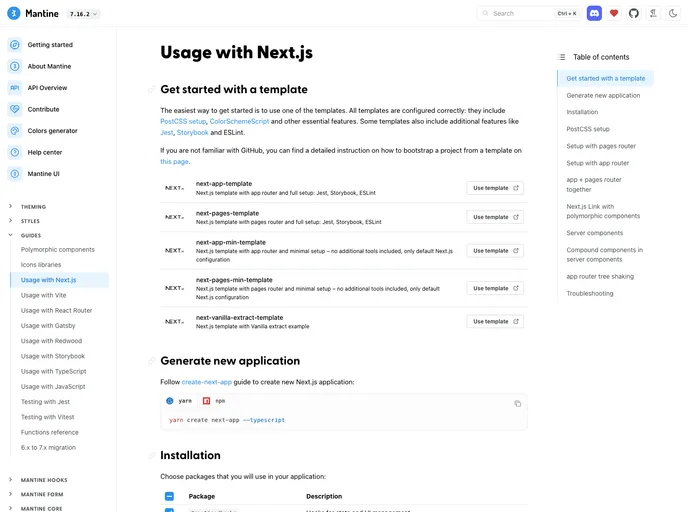
Task: Use template for next-pages-min-template
Action: click(x=495, y=288)
